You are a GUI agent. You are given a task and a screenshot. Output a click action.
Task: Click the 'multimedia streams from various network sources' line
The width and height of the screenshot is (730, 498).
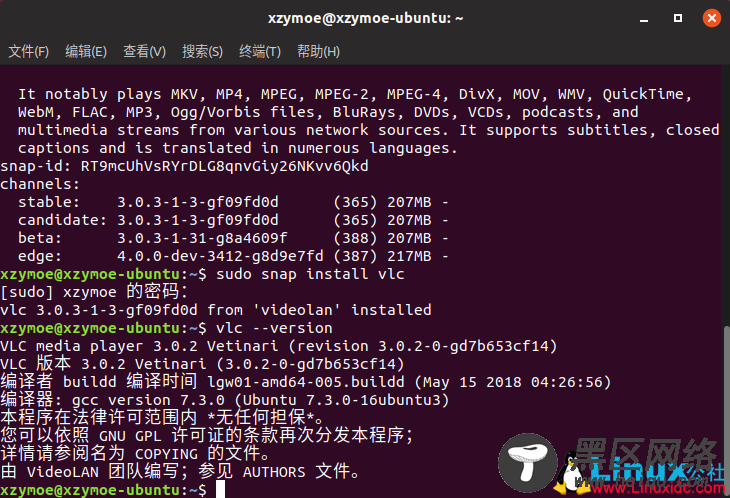(x=369, y=130)
